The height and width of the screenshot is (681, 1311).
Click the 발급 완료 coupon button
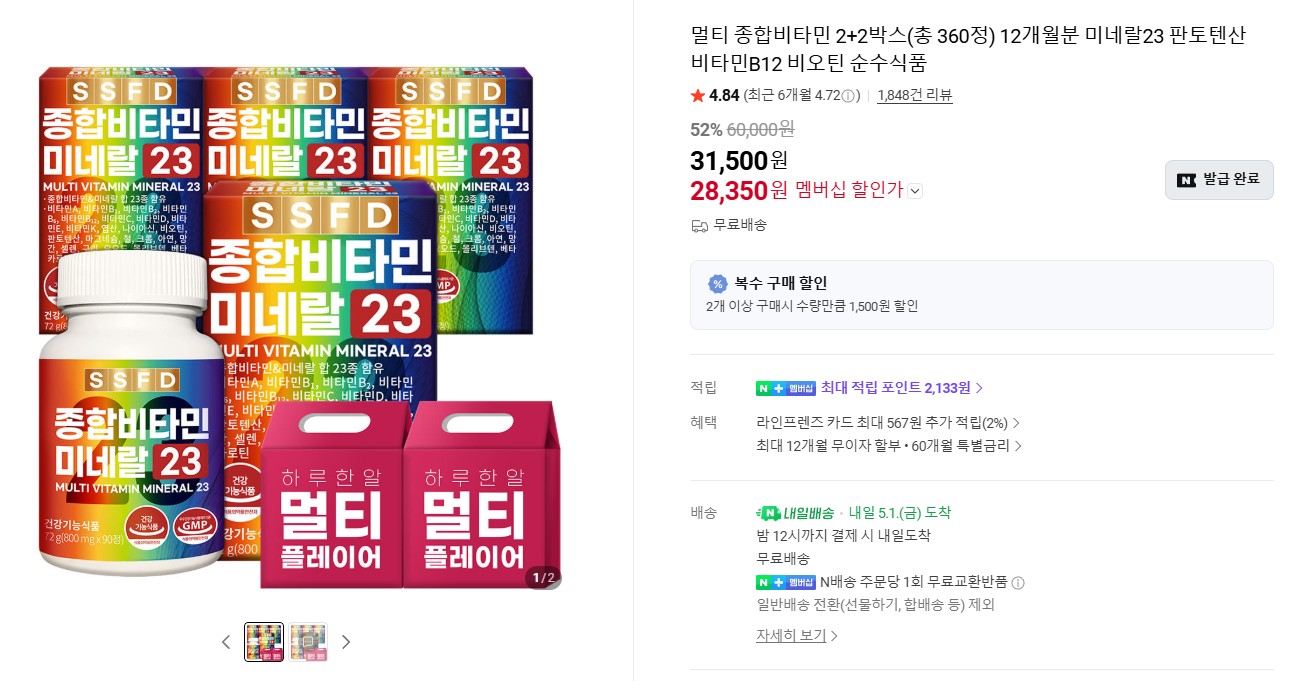point(1219,180)
